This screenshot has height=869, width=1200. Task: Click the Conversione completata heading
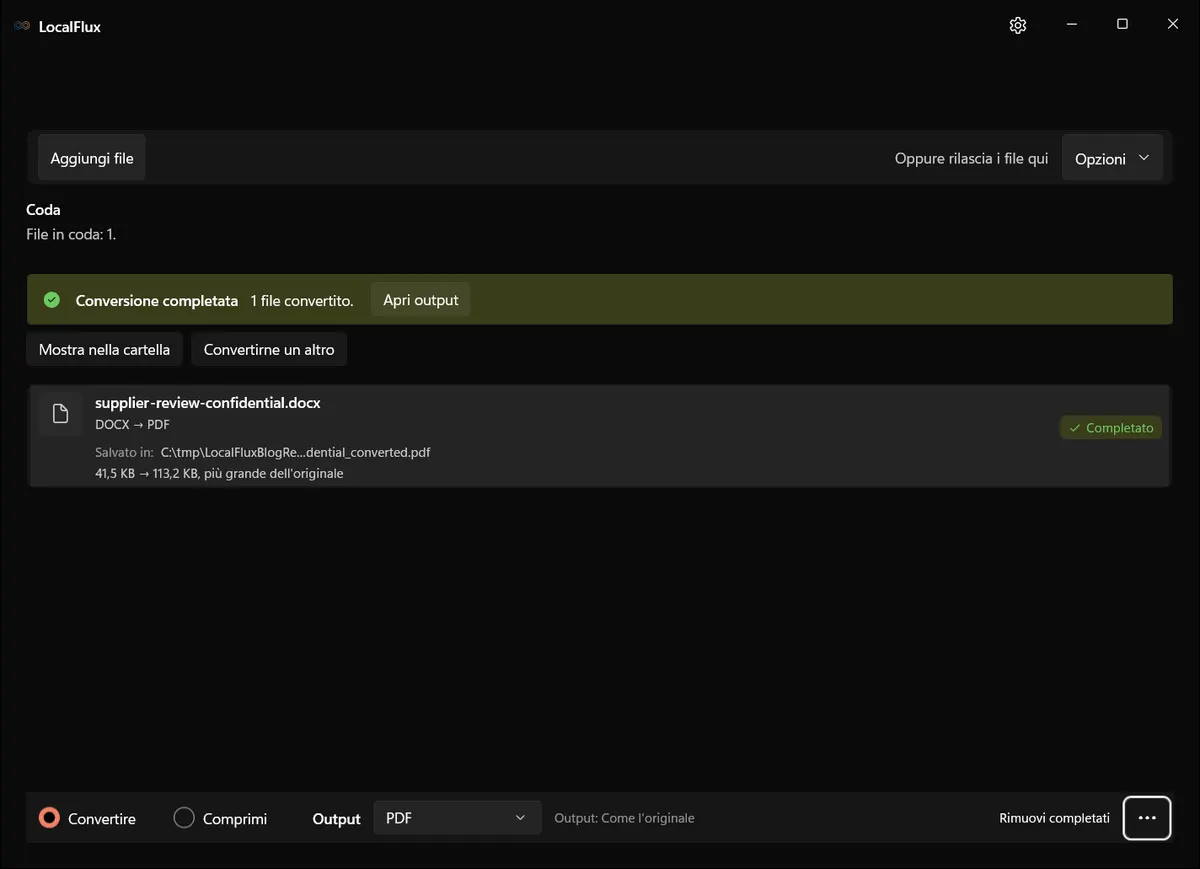click(x=157, y=300)
